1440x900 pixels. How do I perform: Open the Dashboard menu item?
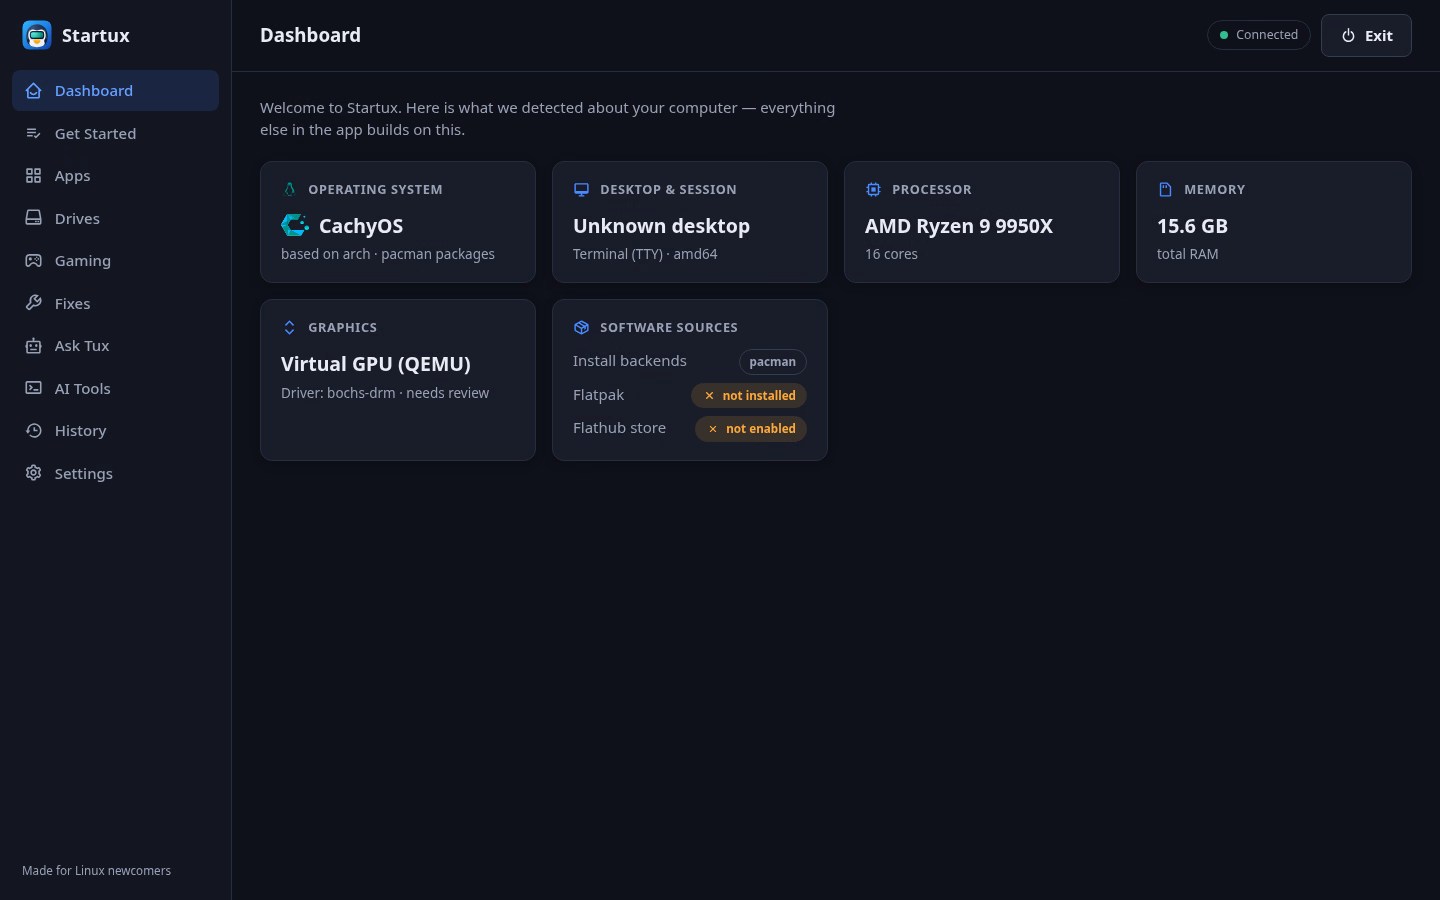tap(116, 91)
